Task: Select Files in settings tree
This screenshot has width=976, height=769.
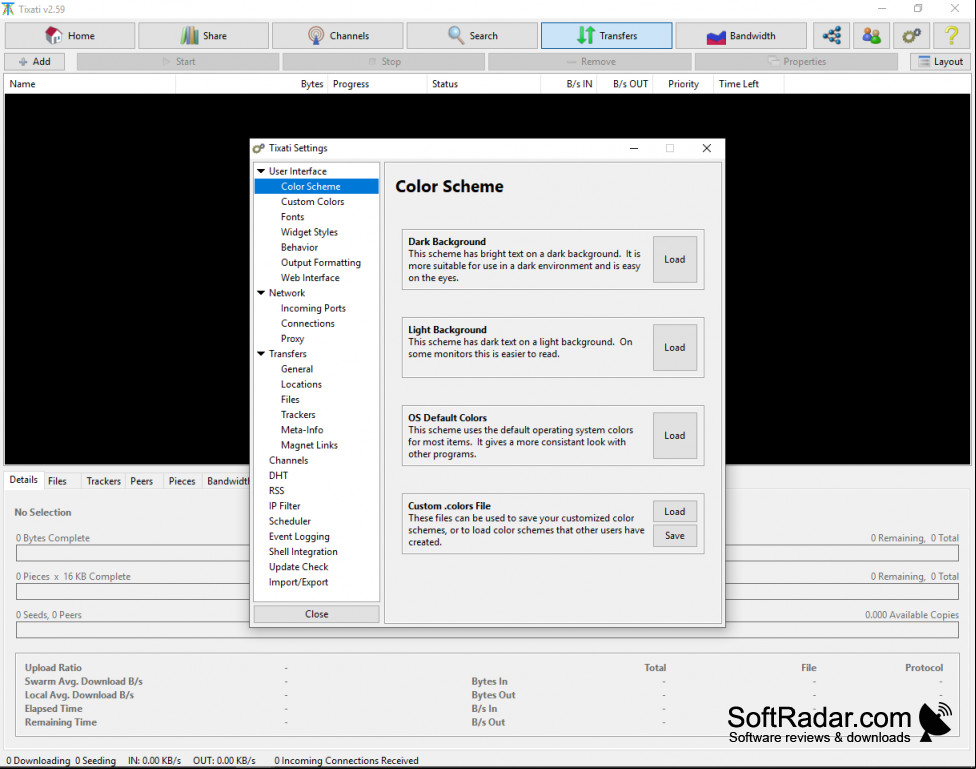Action: (x=290, y=400)
